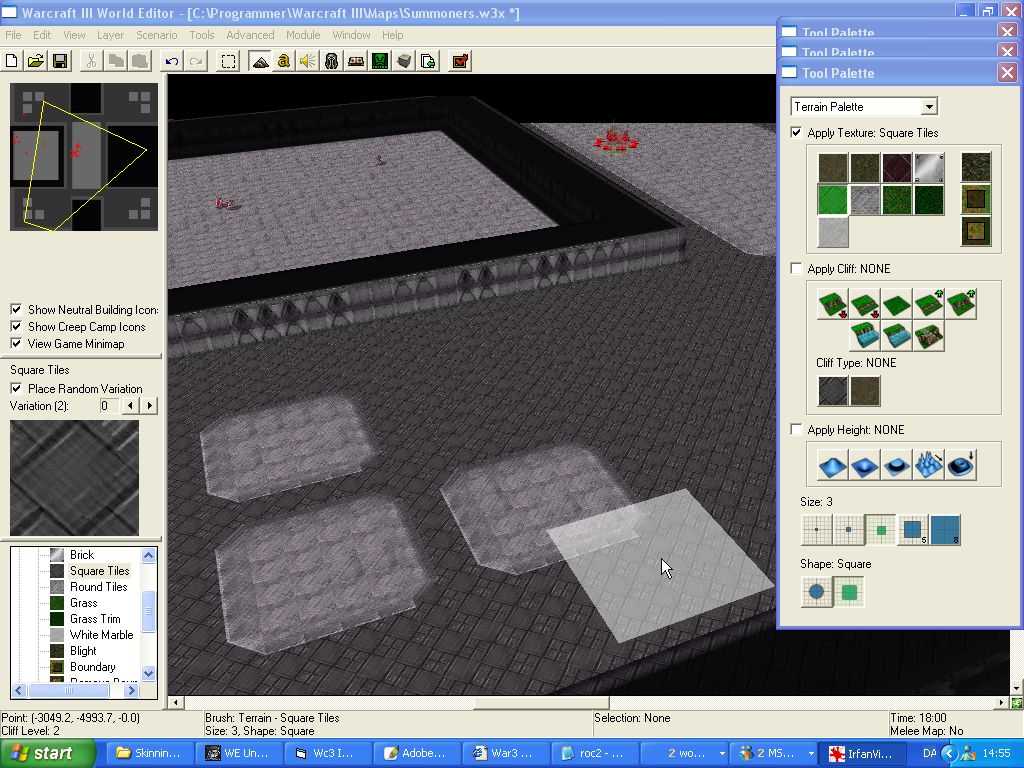
Task: Create a new map with New icon
Action: (12, 61)
